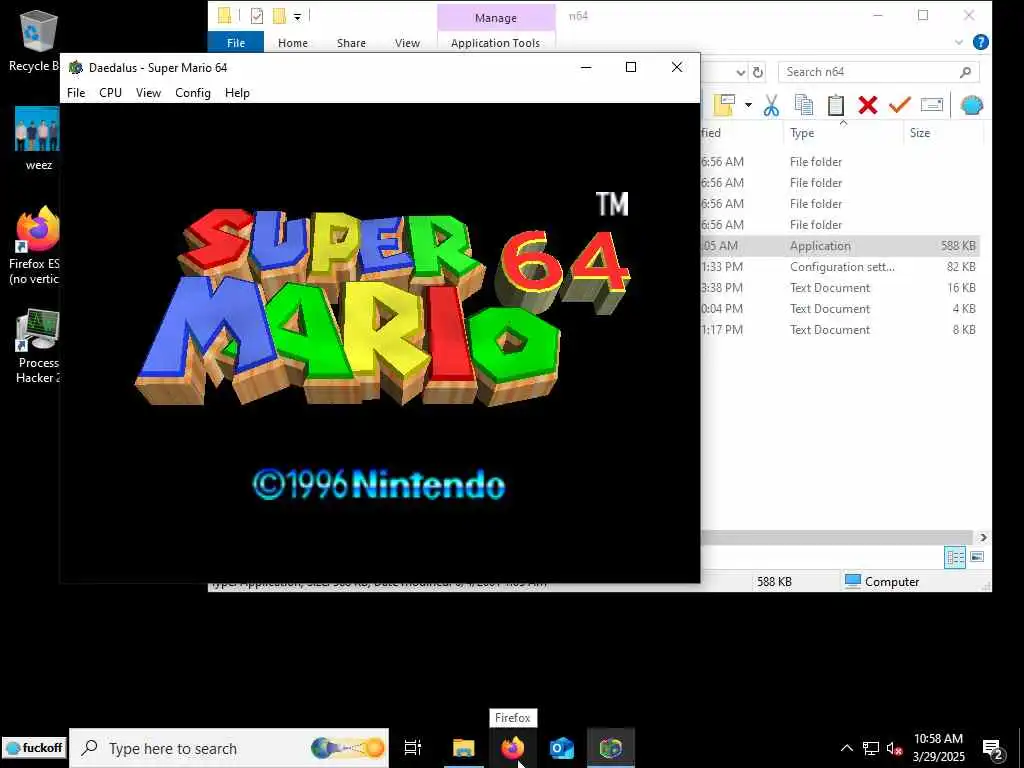
Task: Click properties checkmark icon in Explorer title bar
Action: (x=257, y=16)
